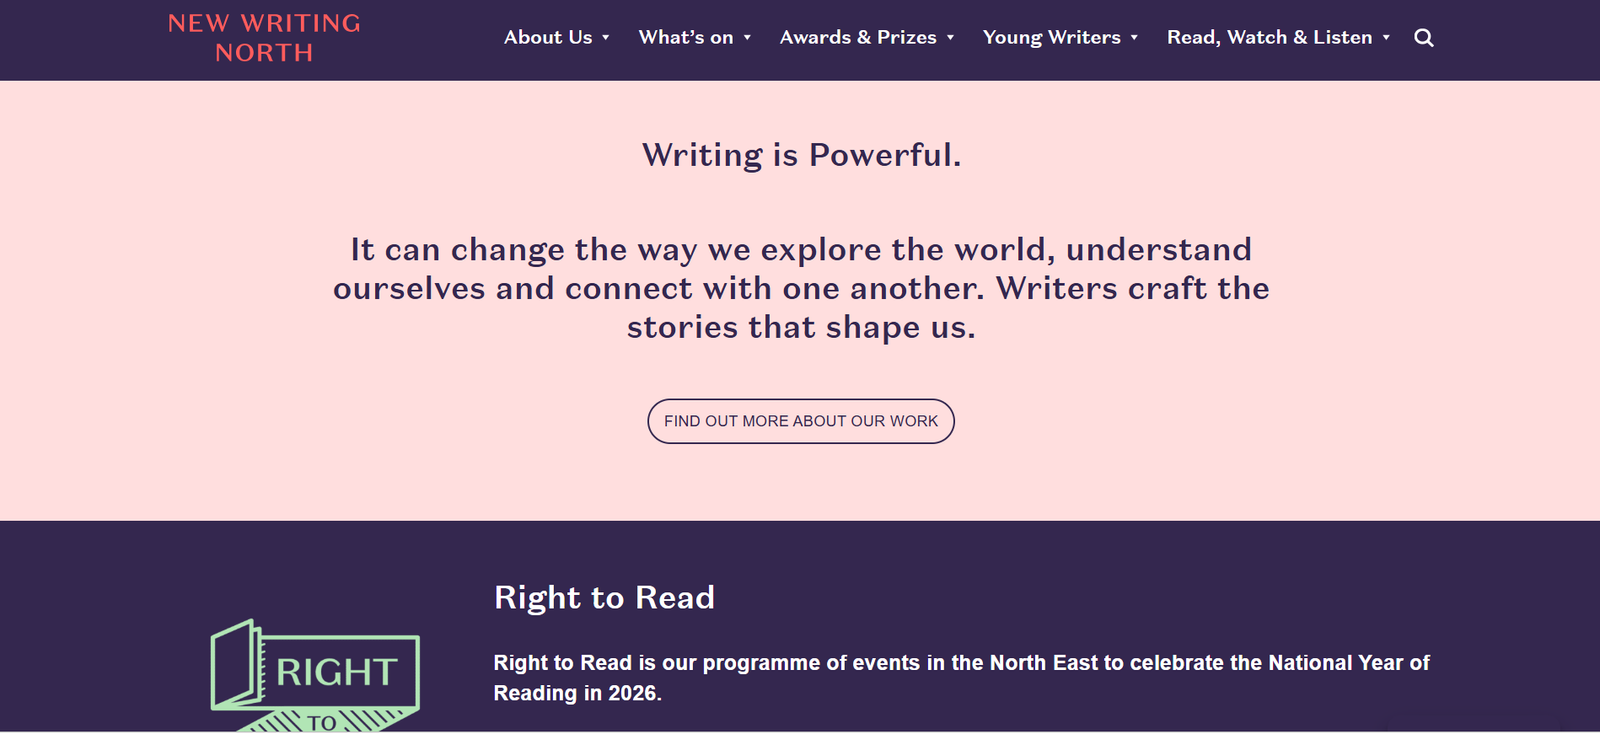Click the arrow beside About Us
This screenshot has height=733, width=1600.
click(606, 38)
